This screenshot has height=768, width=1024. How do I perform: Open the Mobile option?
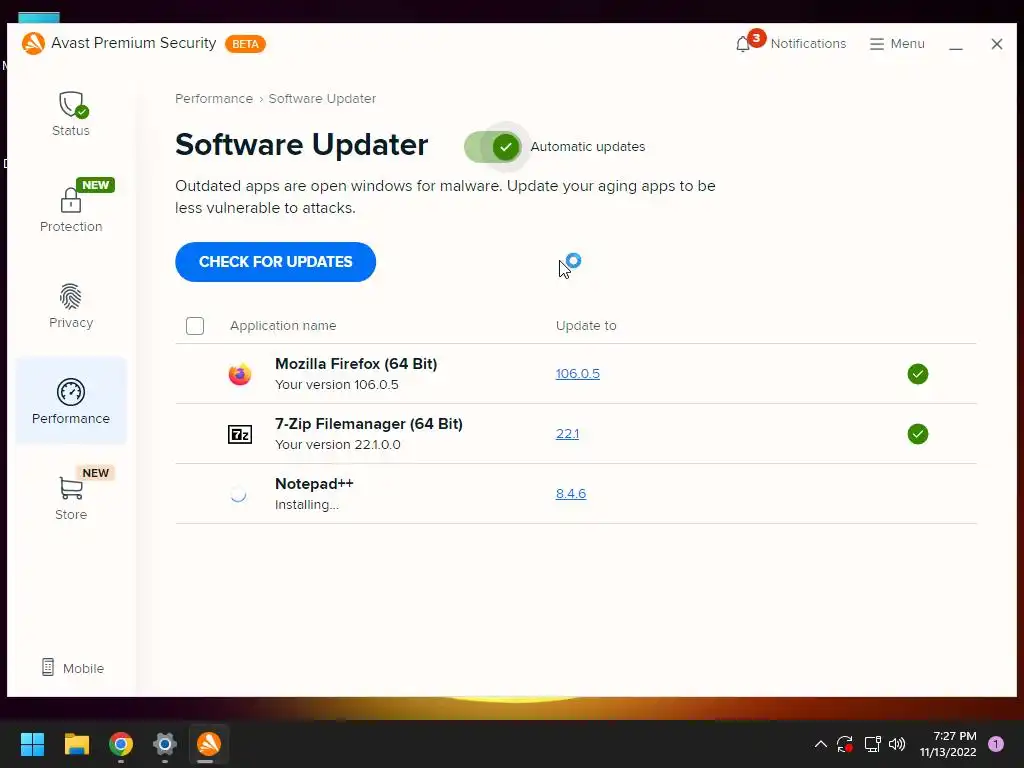coord(72,667)
